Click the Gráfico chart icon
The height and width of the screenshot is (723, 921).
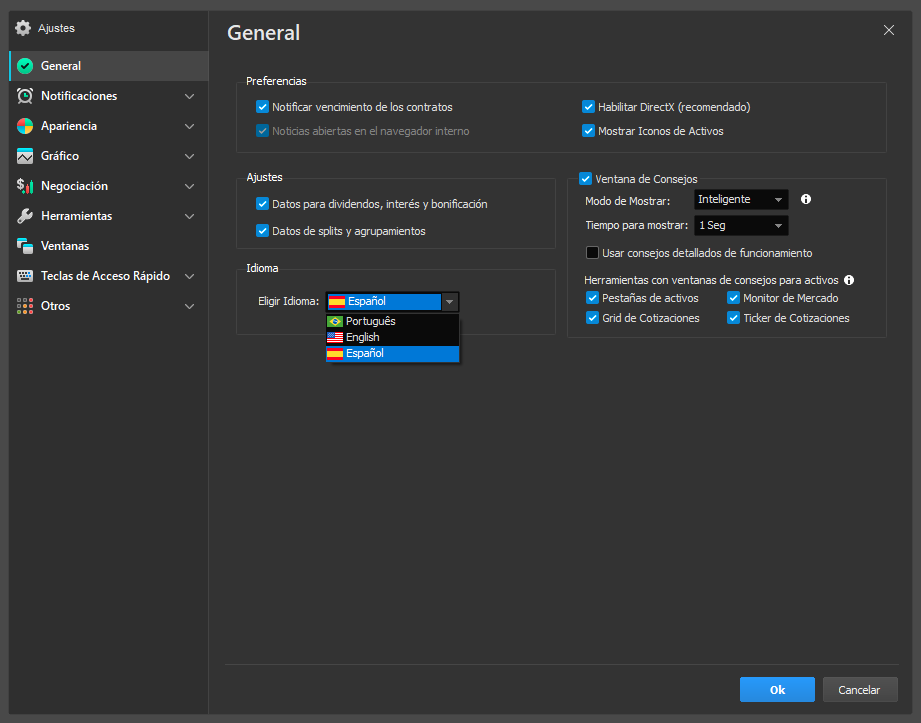click(x=25, y=156)
